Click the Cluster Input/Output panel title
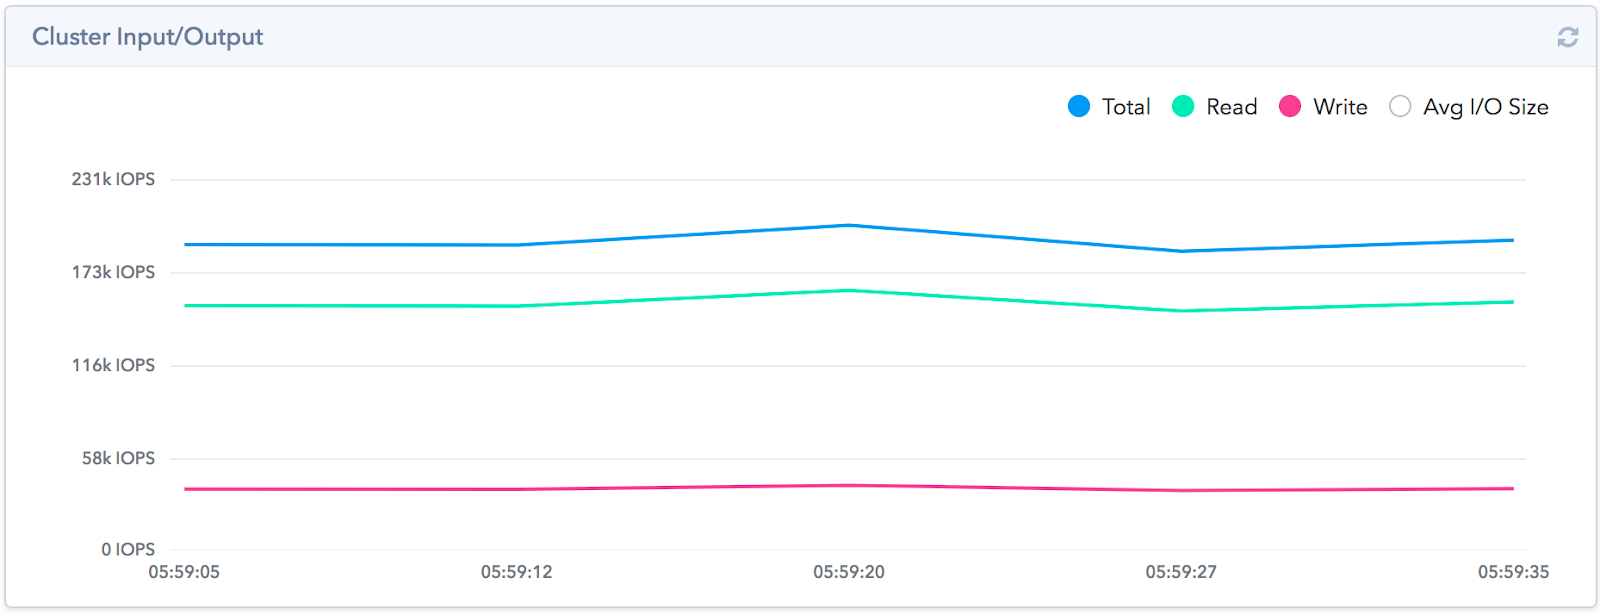Image resolution: width=1600 pixels, height=615 pixels. click(148, 37)
